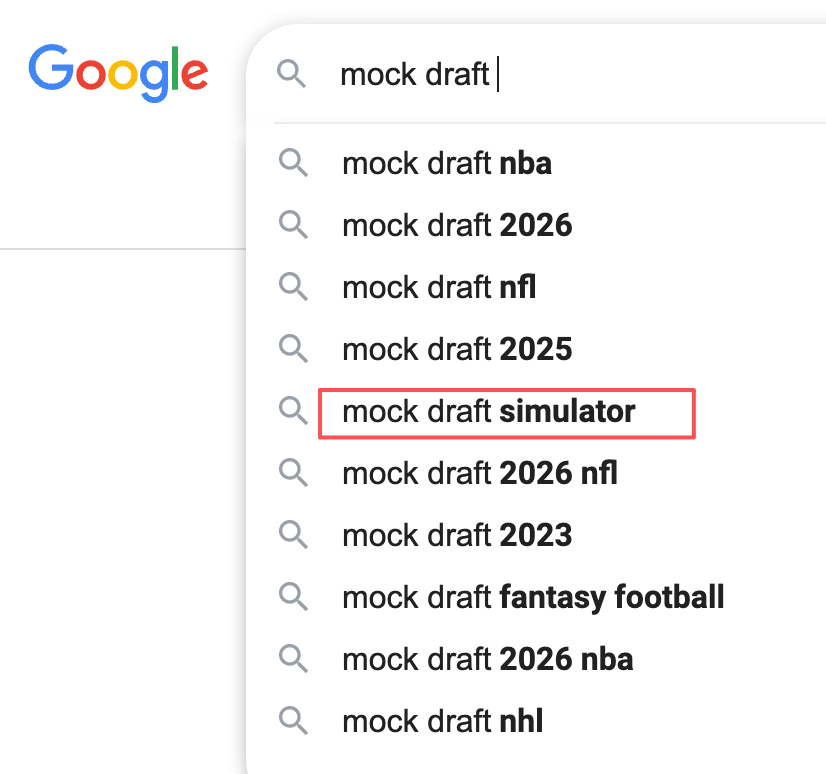Click search icon beside "mock draft 2026" suggestion
Screen dimensions: 826x774
click(x=293, y=225)
